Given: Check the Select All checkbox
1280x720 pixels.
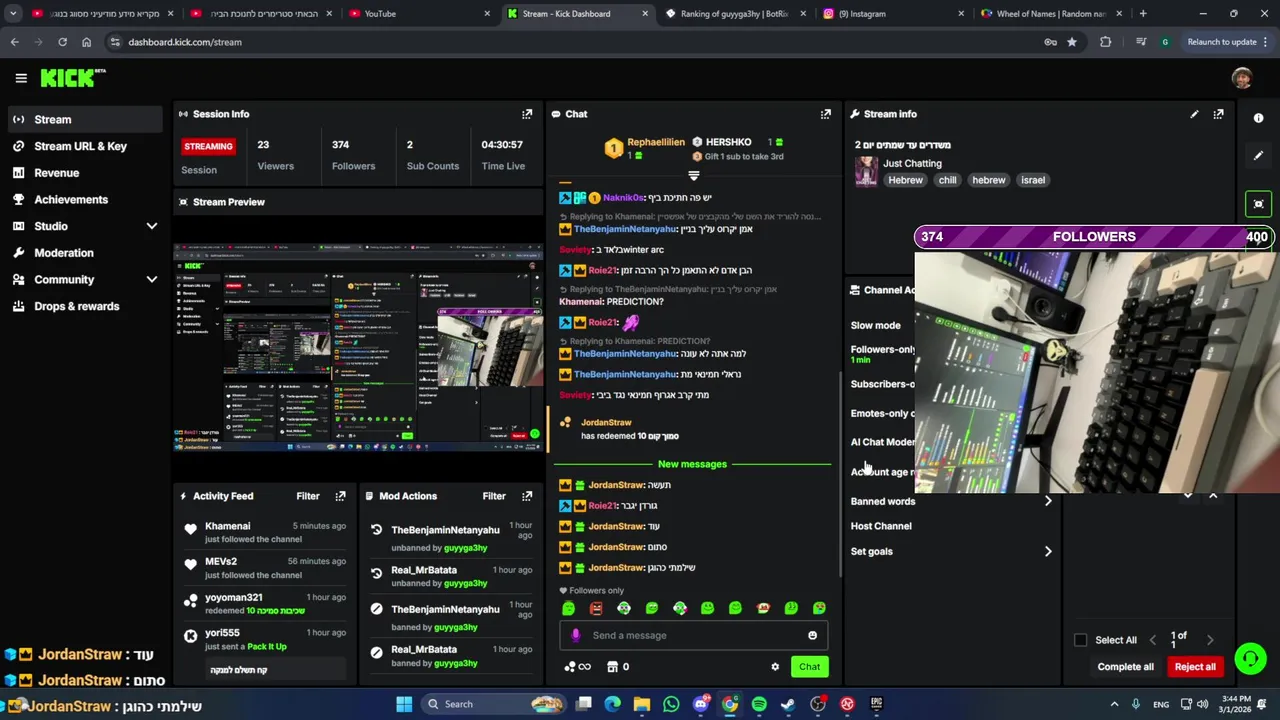Looking at the screenshot, I should tap(1080, 640).
